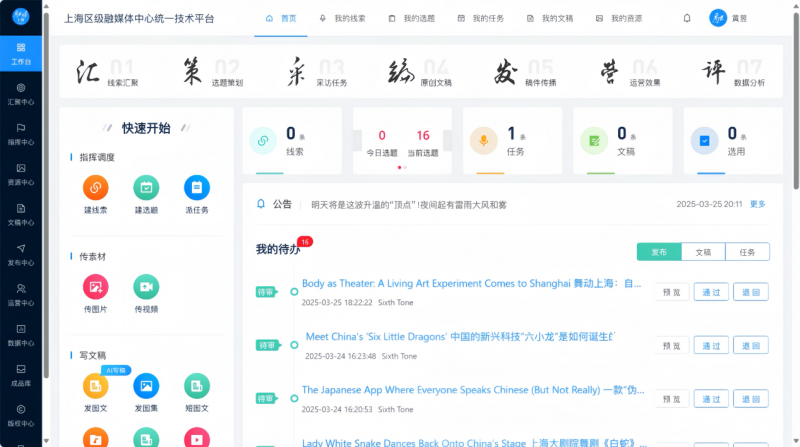Screen dimensions: 800x447
Task: Click the 发图集 writing icon
Action: (x=146, y=386)
